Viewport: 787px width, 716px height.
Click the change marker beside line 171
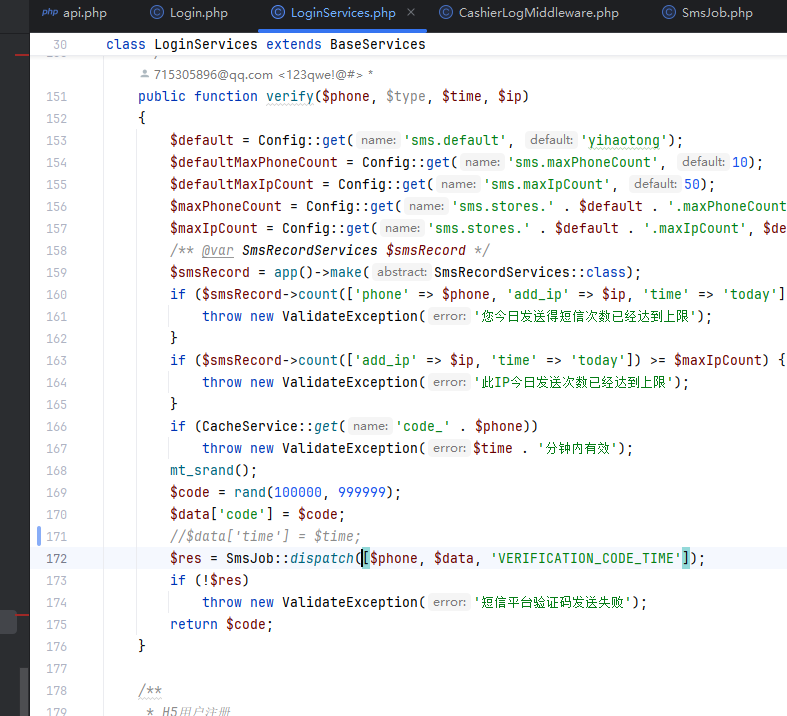point(39,536)
